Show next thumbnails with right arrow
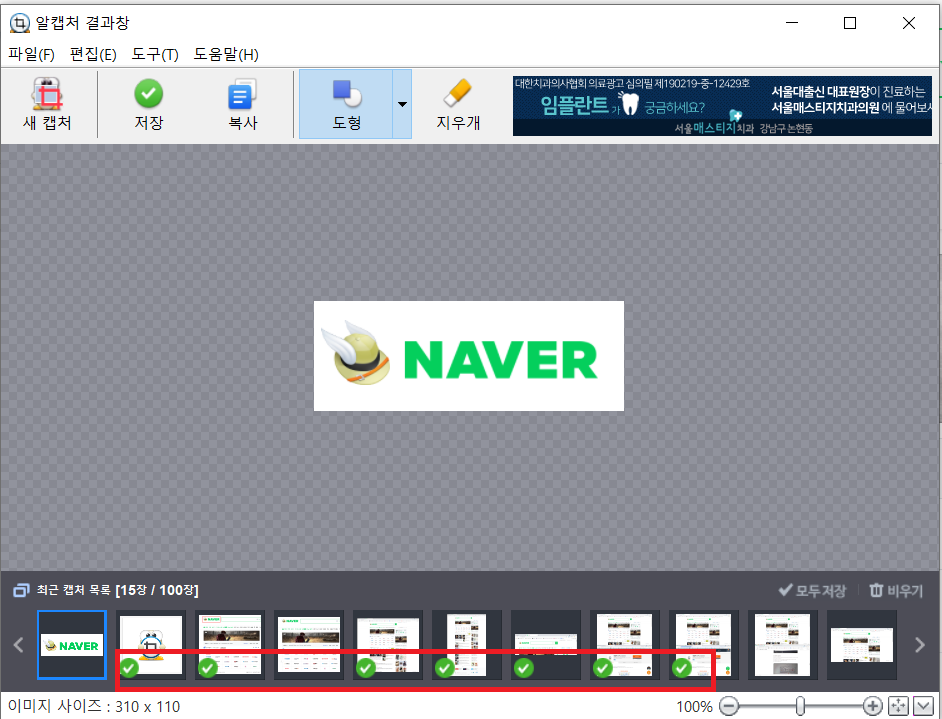Screen dimensions: 942x719 click(x=920, y=645)
